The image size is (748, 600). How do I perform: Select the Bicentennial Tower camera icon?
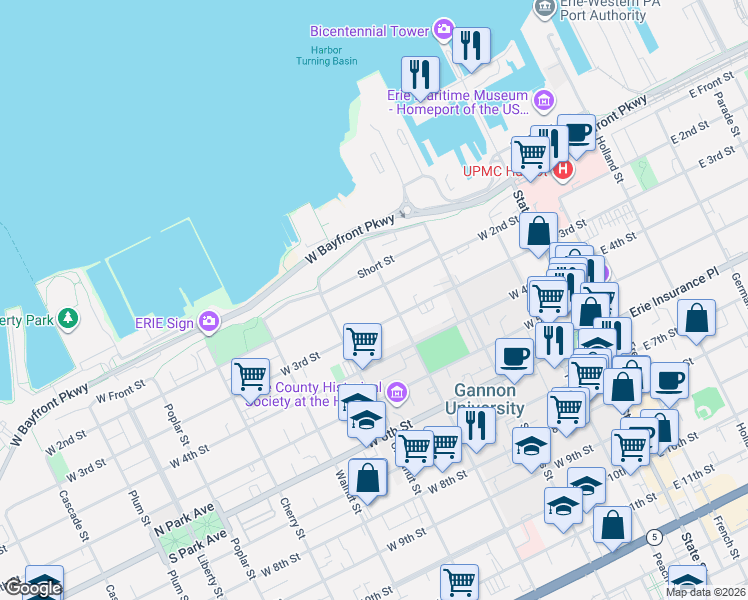tap(444, 30)
